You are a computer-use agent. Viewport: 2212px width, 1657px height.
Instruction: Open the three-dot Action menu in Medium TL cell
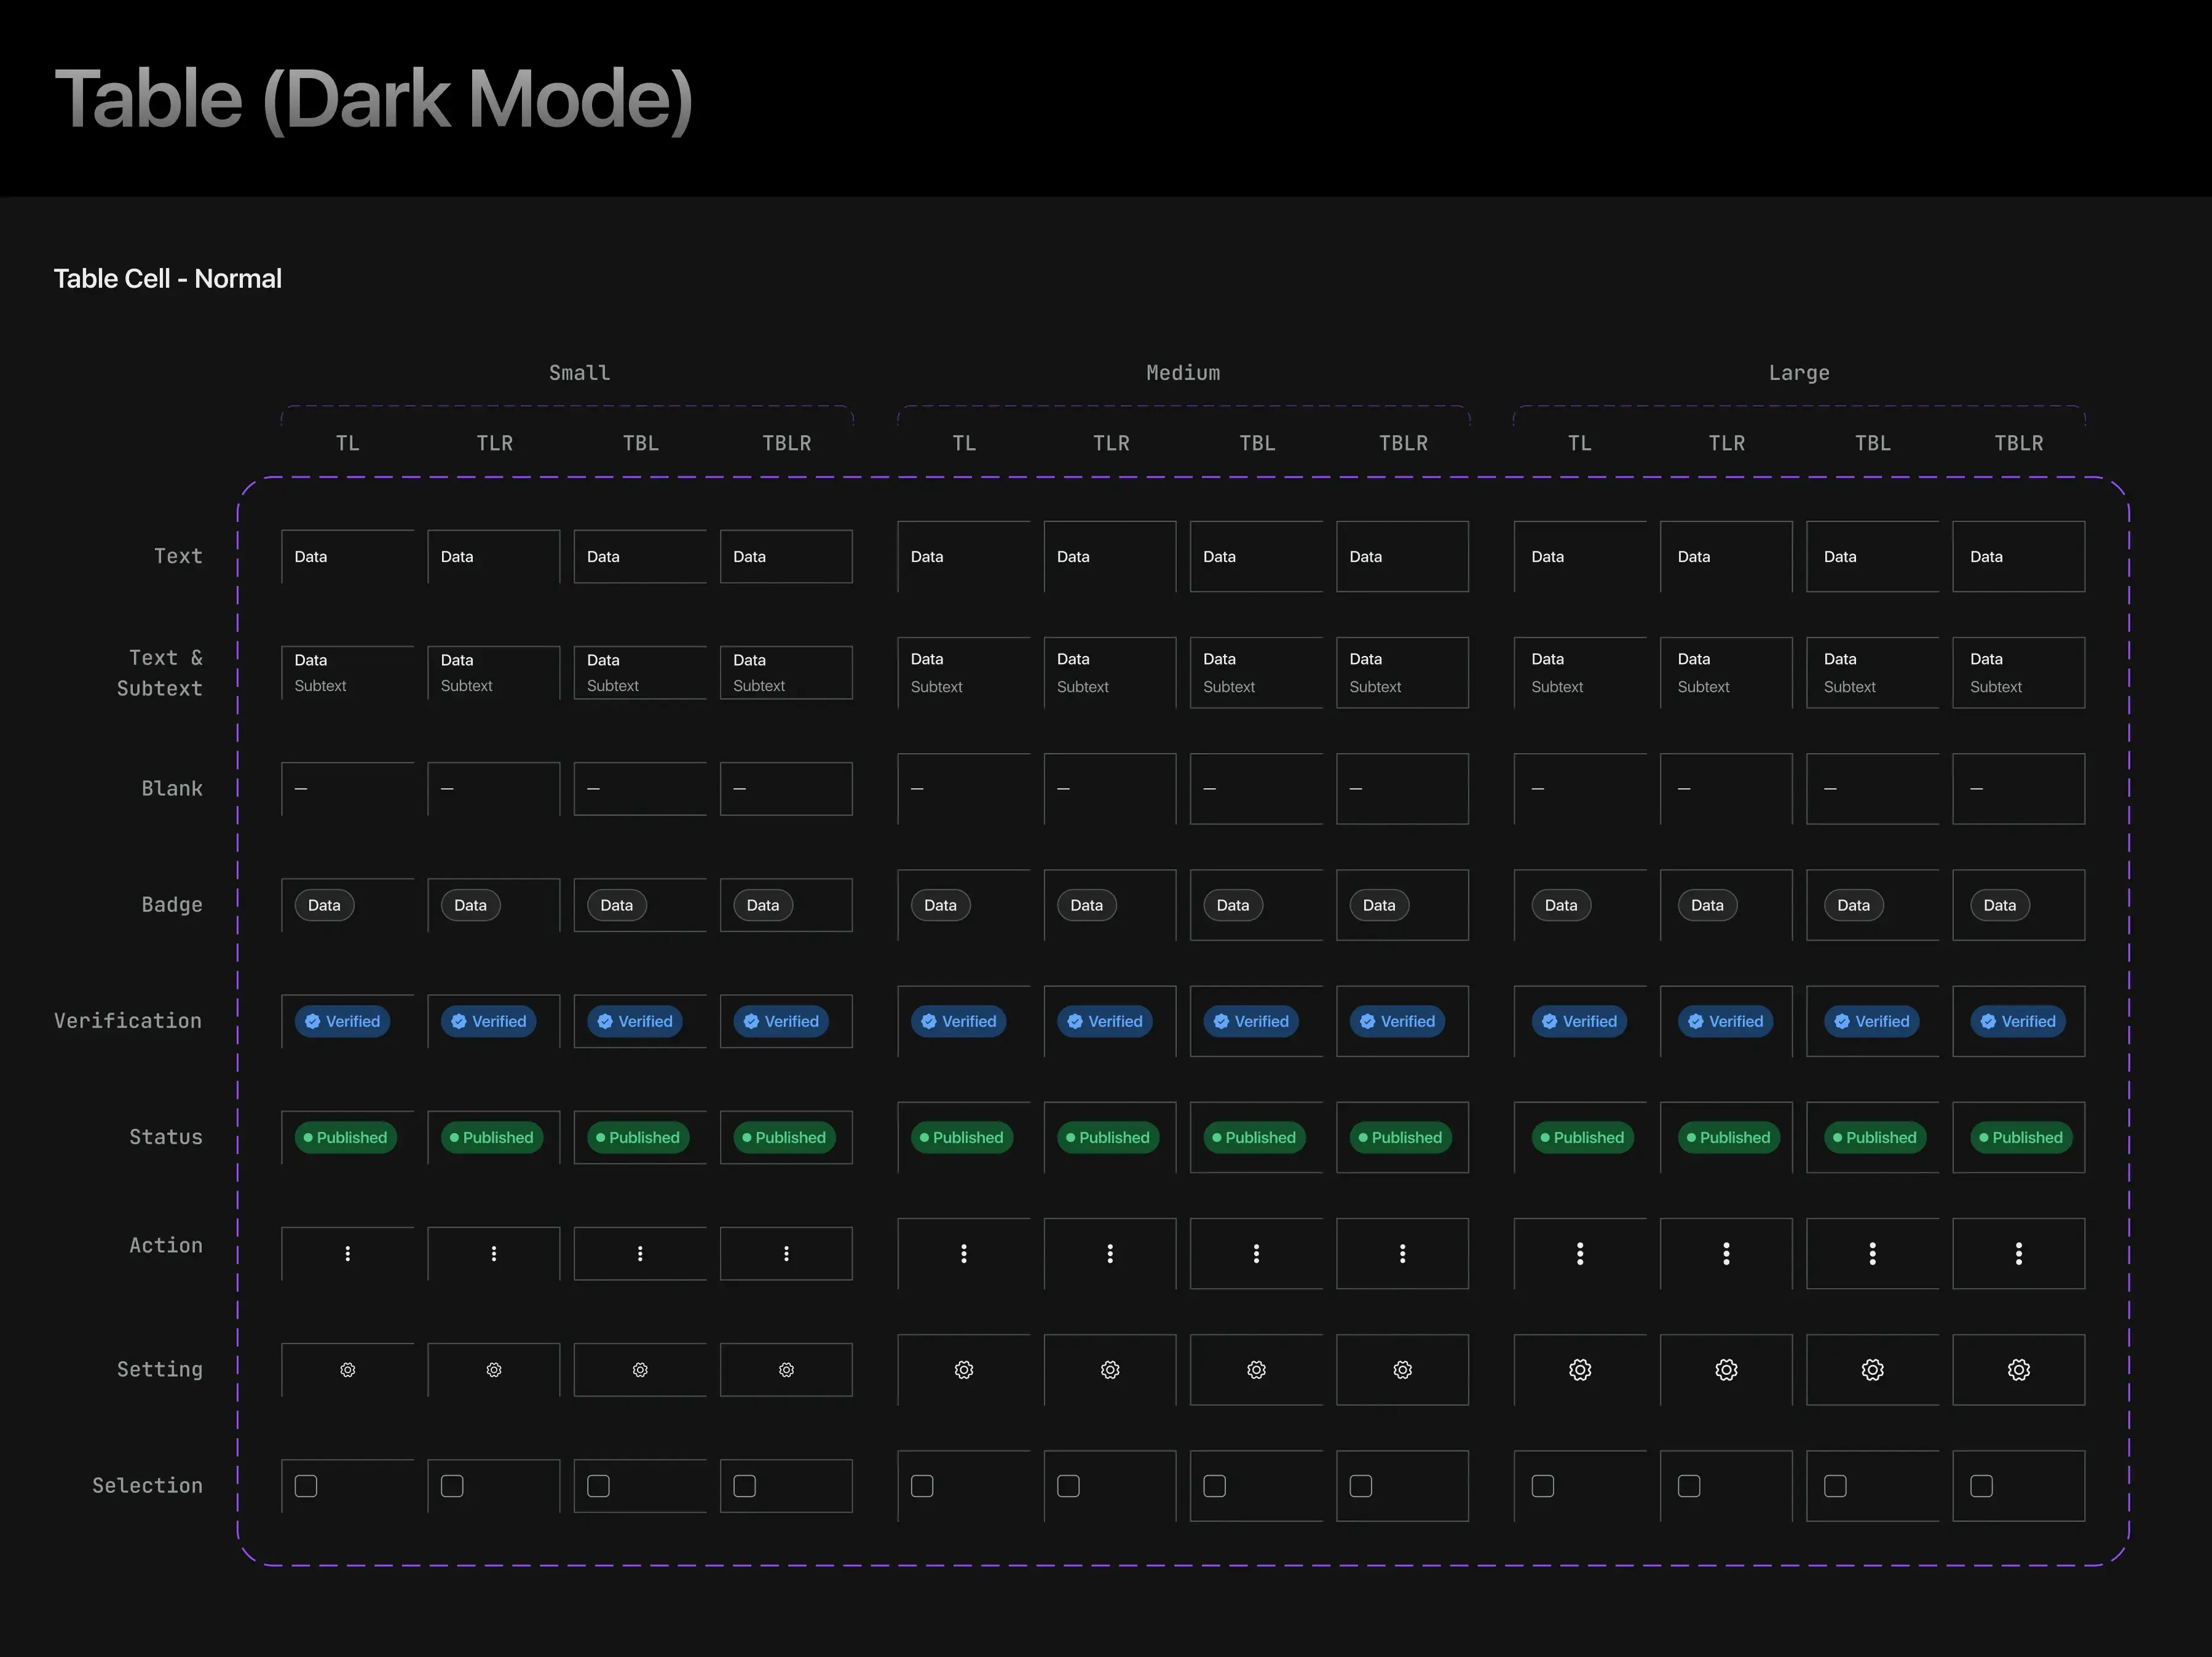964,1253
